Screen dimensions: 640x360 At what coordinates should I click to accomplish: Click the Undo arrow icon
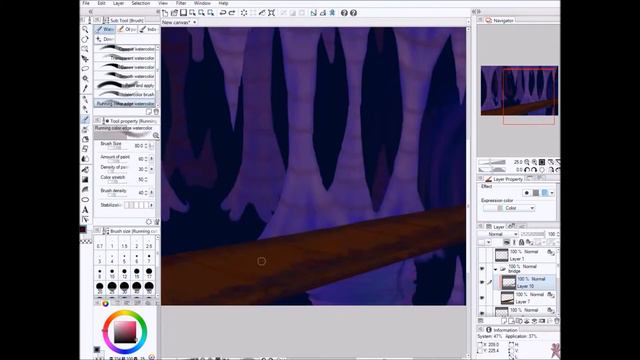pyautogui.click(x=223, y=13)
